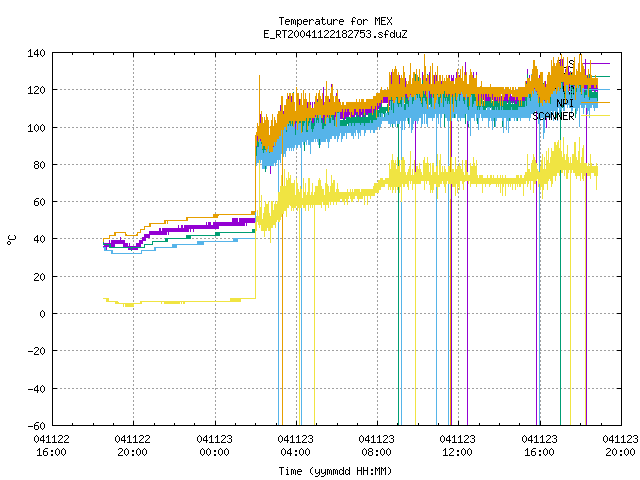Click the '0' y-axis tick label
The width and height of the screenshot is (640, 480).
(x=42, y=314)
